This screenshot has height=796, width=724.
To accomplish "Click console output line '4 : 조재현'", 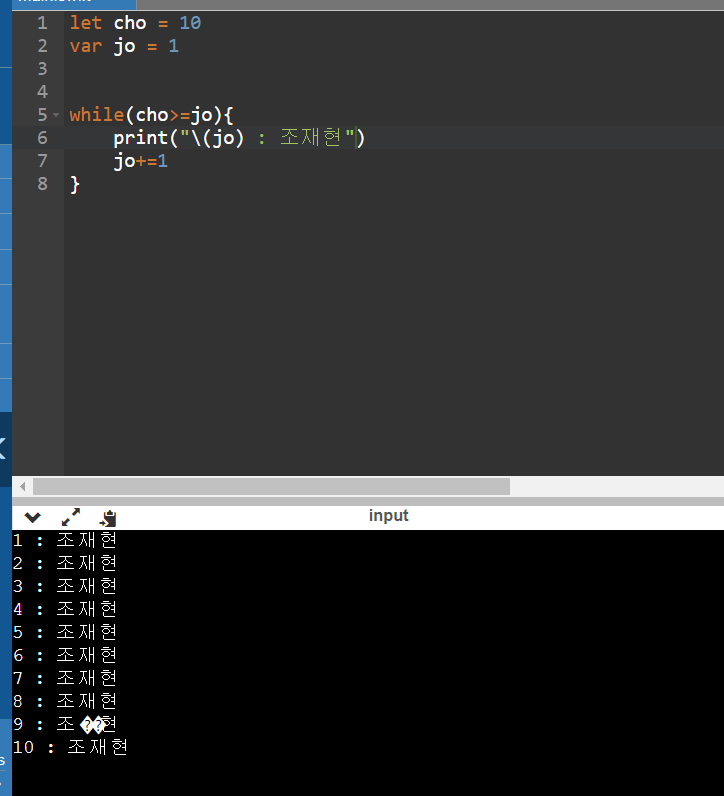I will (x=65, y=609).
